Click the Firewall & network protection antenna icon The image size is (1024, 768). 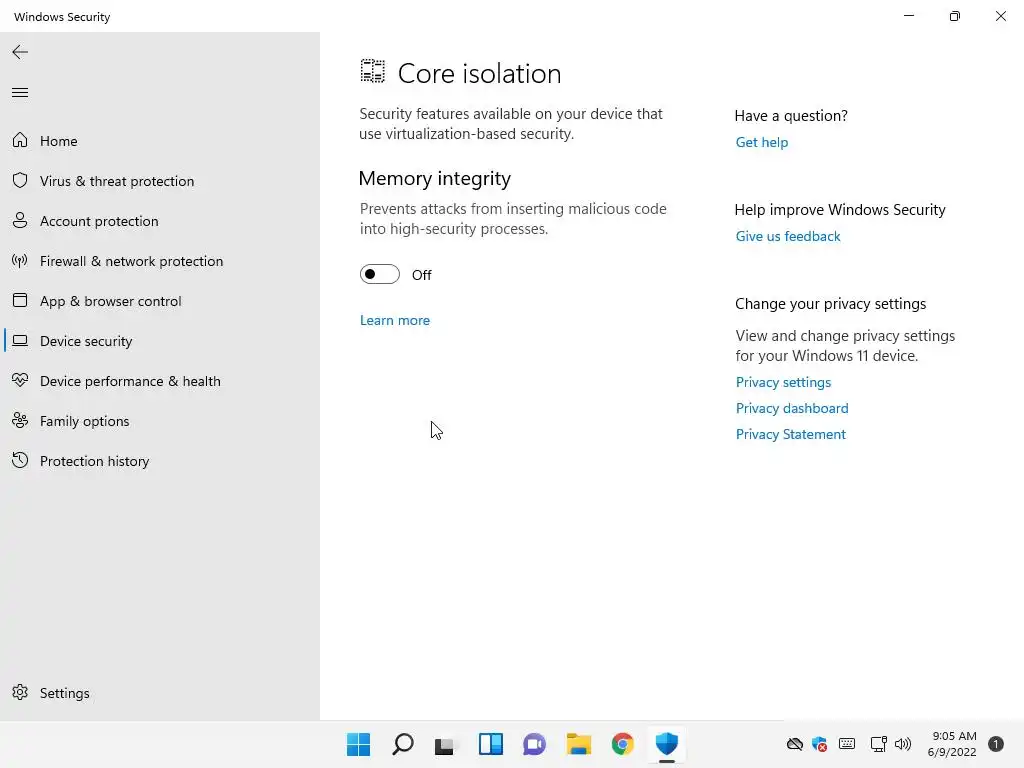20,261
